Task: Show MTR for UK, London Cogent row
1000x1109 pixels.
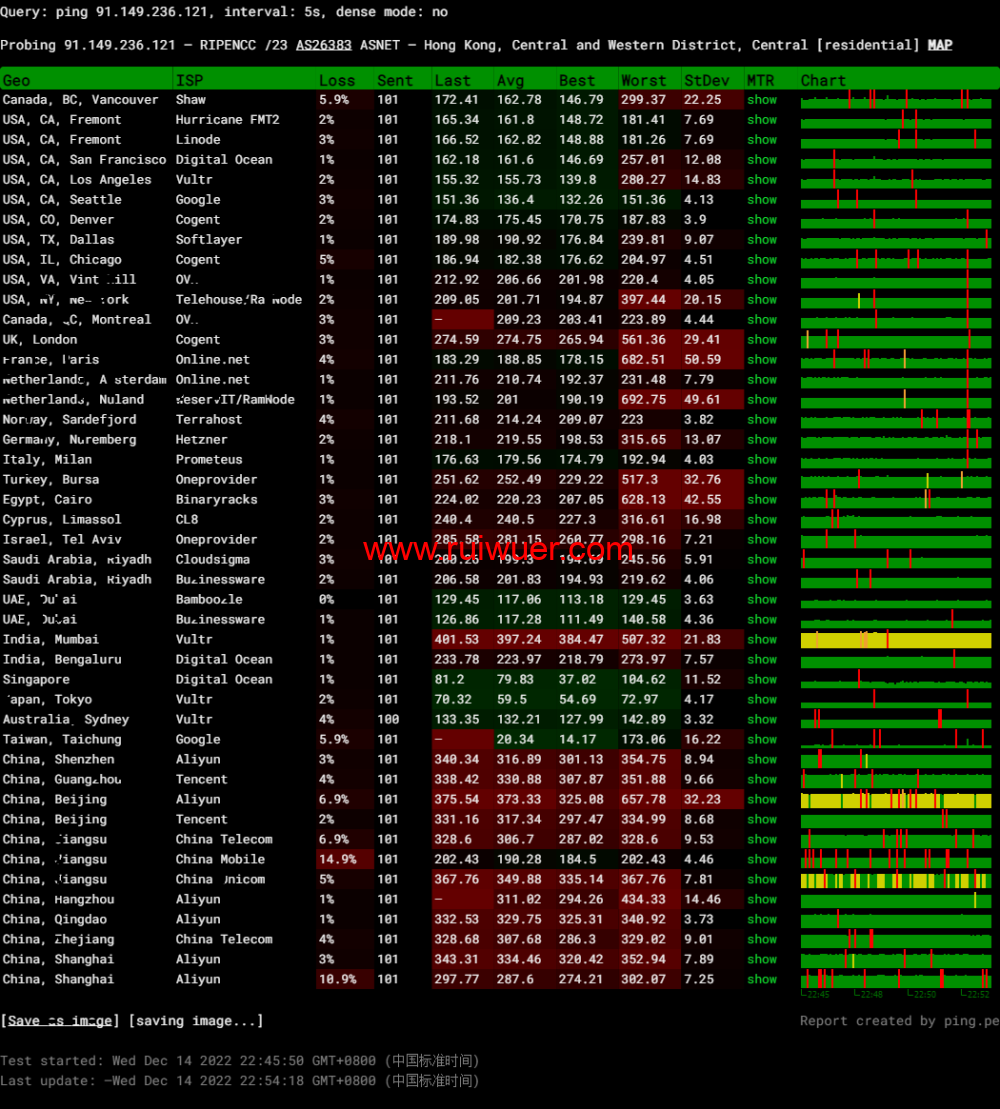Action: 761,340
